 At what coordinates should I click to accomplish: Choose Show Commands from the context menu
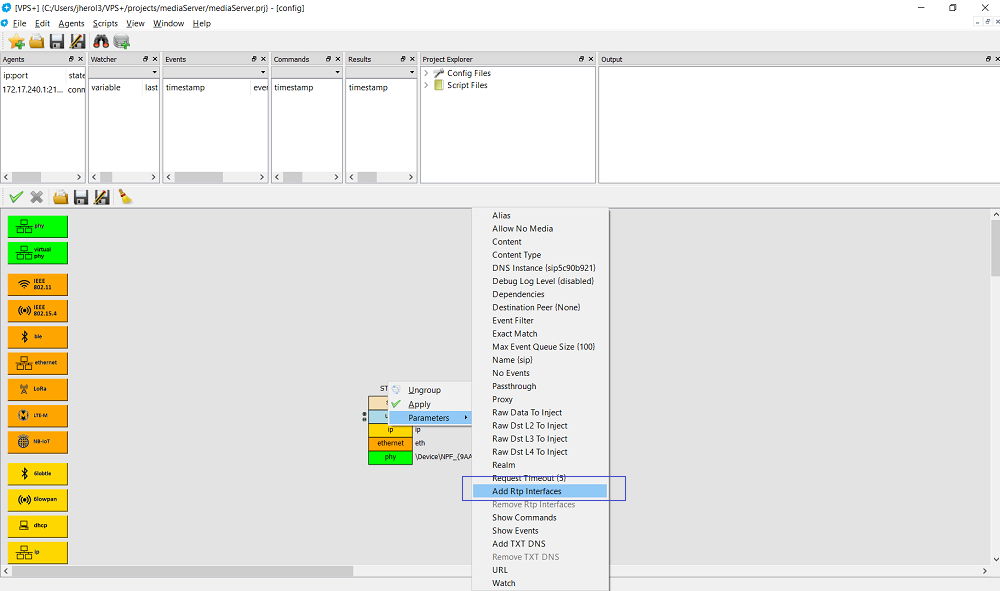click(524, 517)
